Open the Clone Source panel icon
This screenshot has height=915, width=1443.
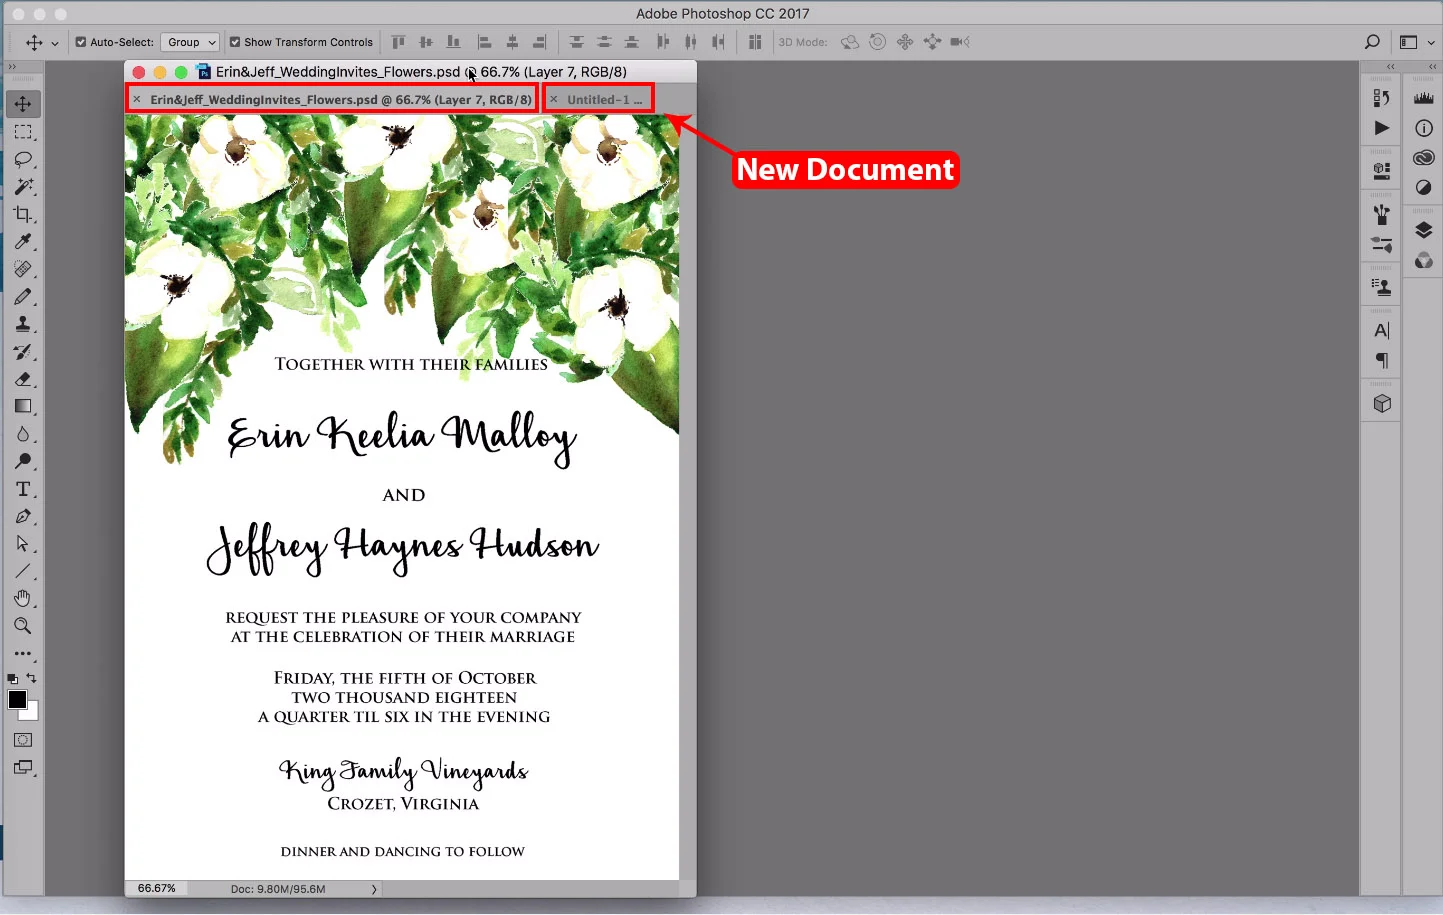[1382, 287]
